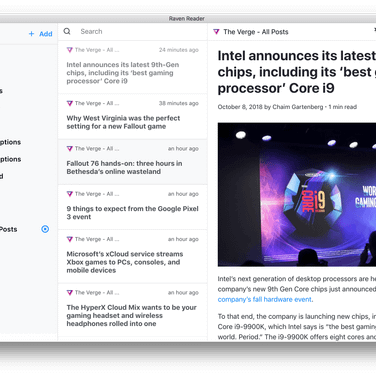
Task: Click the Verge logo in article header
Action: 216,32
